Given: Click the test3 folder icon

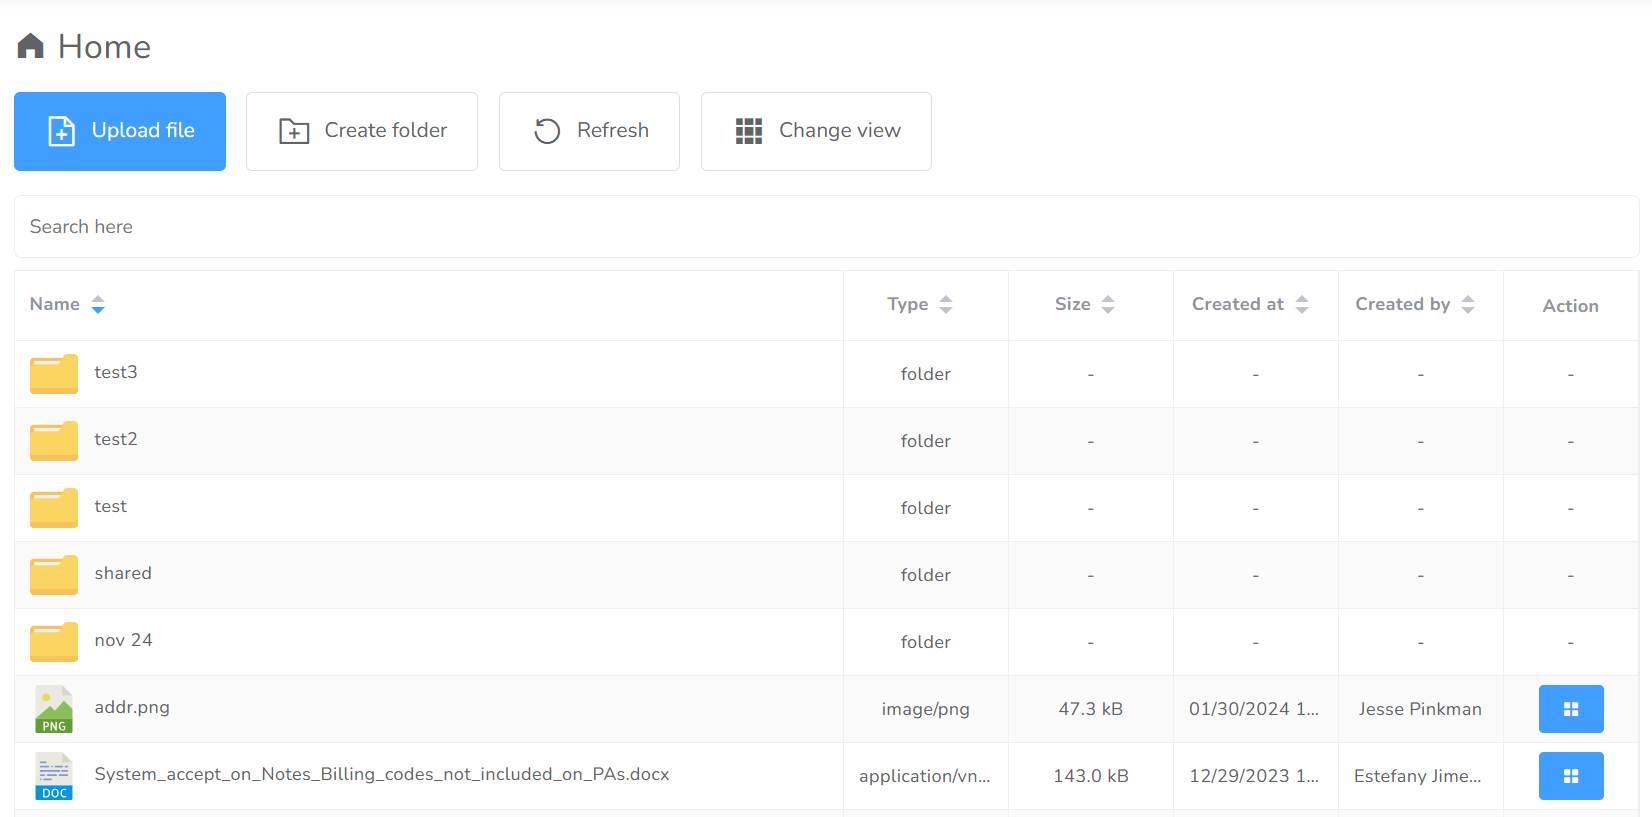Looking at the screenshot, I should 54,373.
